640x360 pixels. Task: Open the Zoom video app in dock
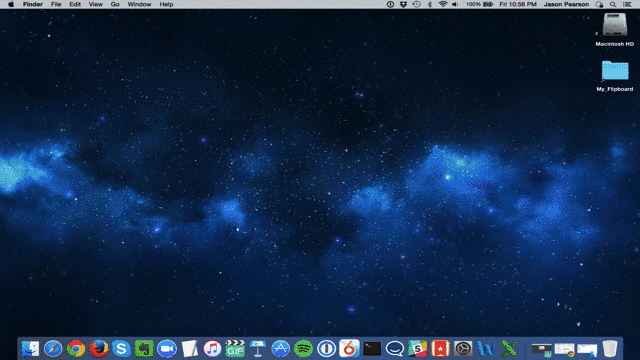click(x=167, y=349)
